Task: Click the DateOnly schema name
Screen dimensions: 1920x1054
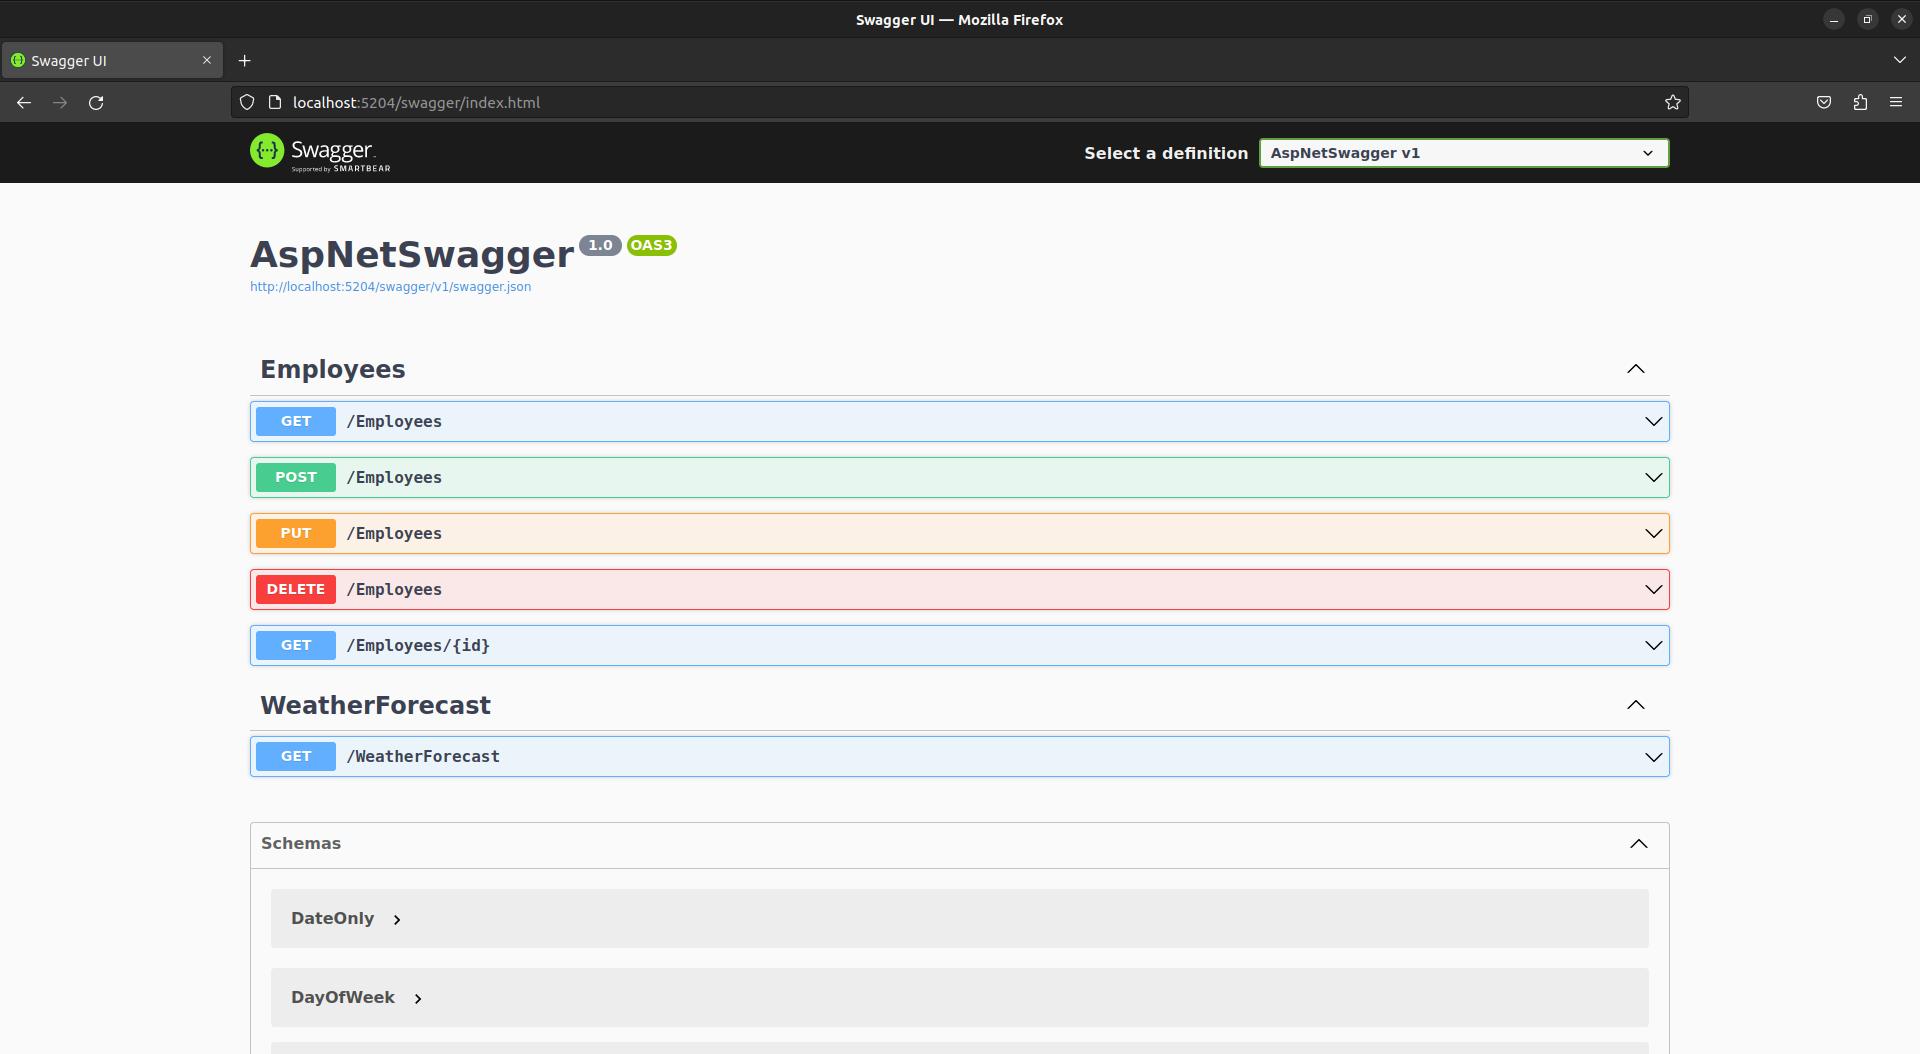Action: (332, 918)
